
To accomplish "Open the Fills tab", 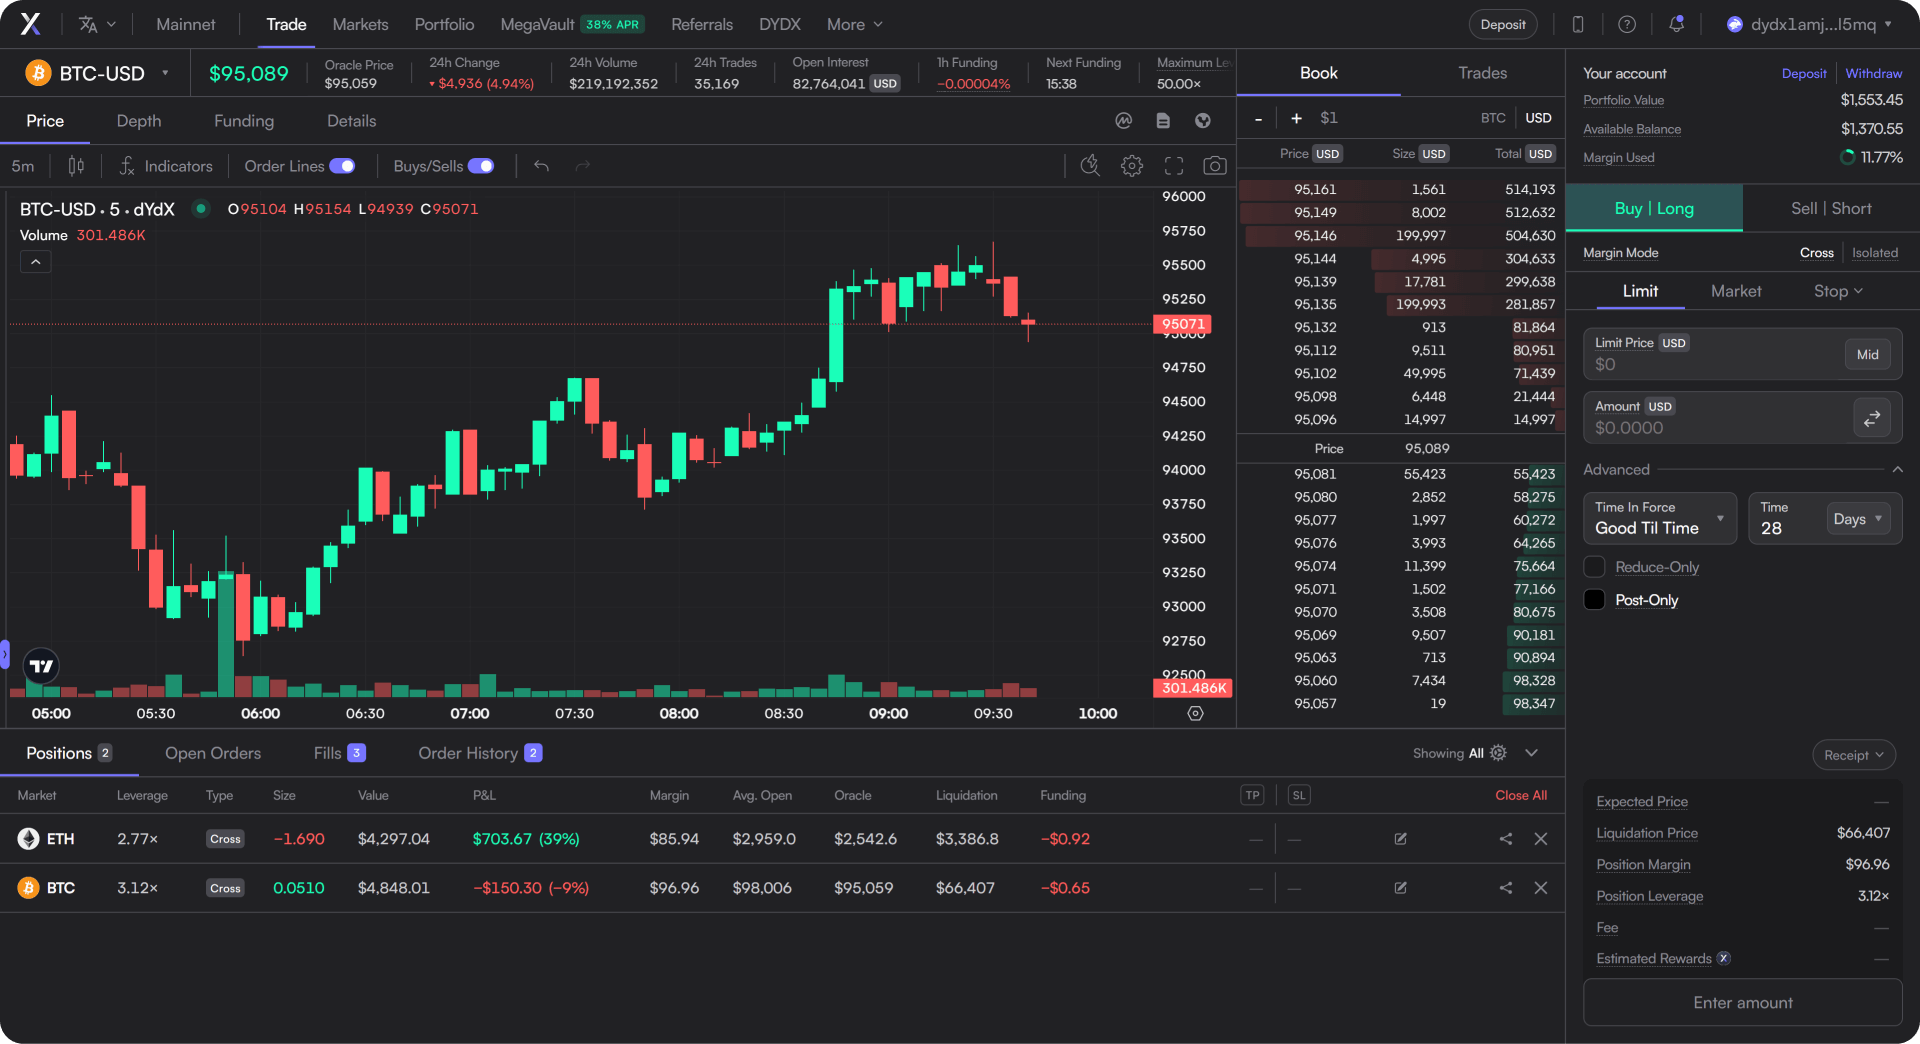I will [331, 753].
